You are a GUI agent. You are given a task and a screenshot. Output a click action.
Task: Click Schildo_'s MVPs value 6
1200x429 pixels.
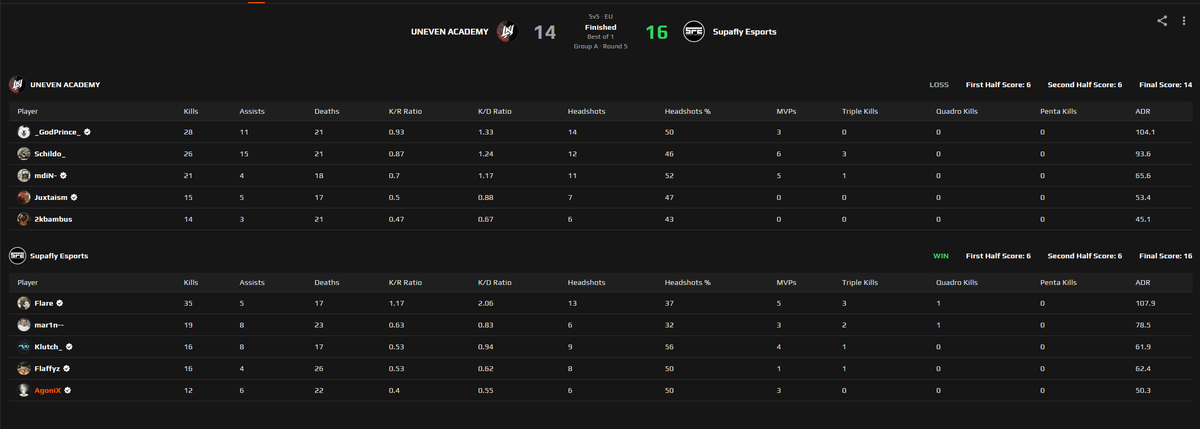(x=778, y=154)
